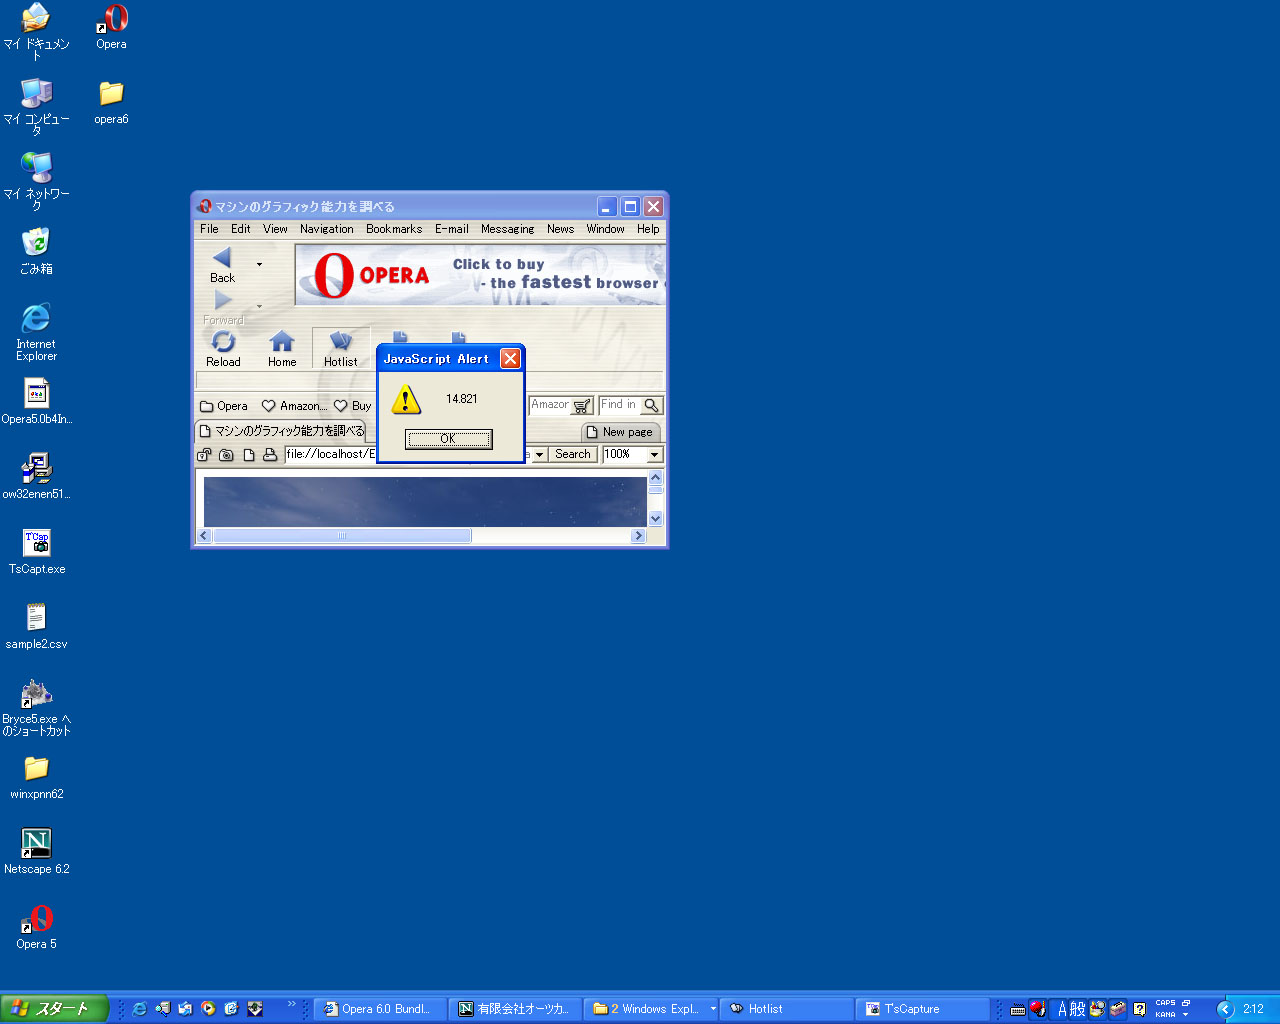Reload the page in Opera
Viewport: 1280px width, 1024px height.
click(223, 349)
